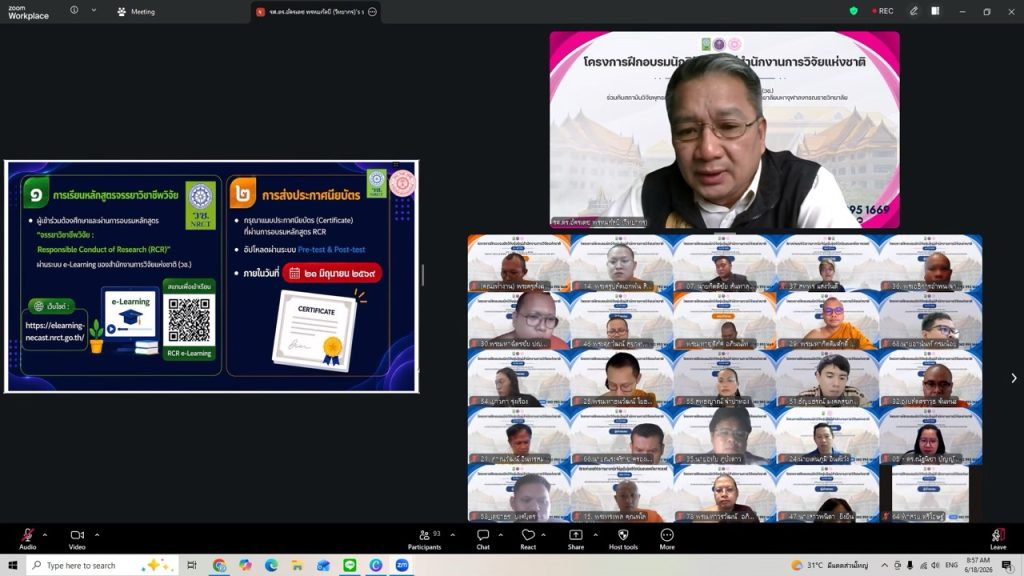Switch to the Meeting tab
The image size is (1024, 576).
pos(136,12)
